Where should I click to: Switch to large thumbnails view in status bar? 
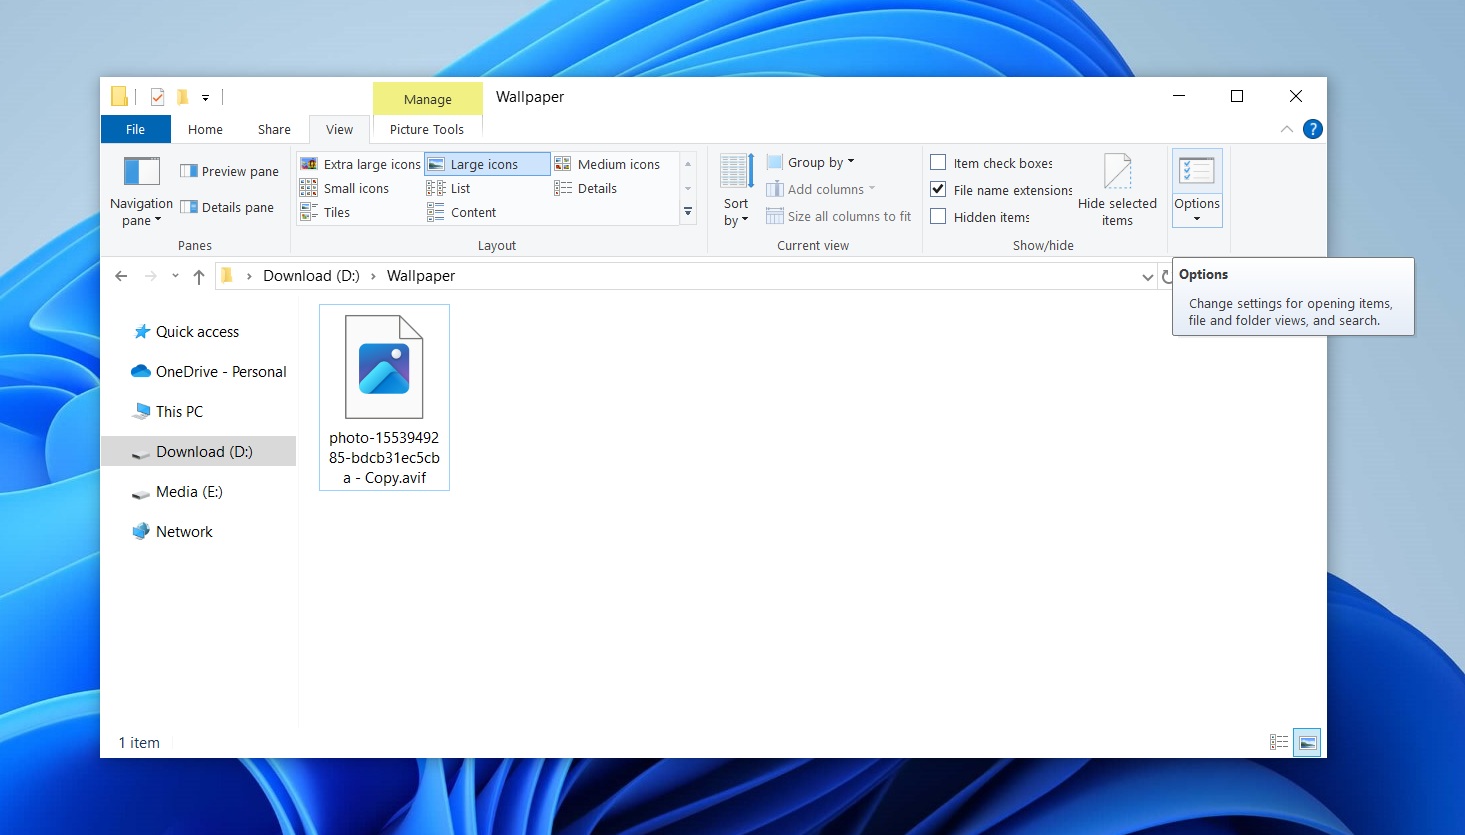pyautogui.click(x=1307, y=742)
